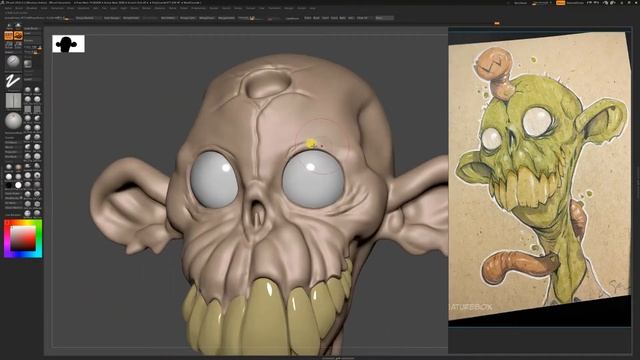Open the current brush sphere thumbnail
The image size is (640, 360).
13,62
